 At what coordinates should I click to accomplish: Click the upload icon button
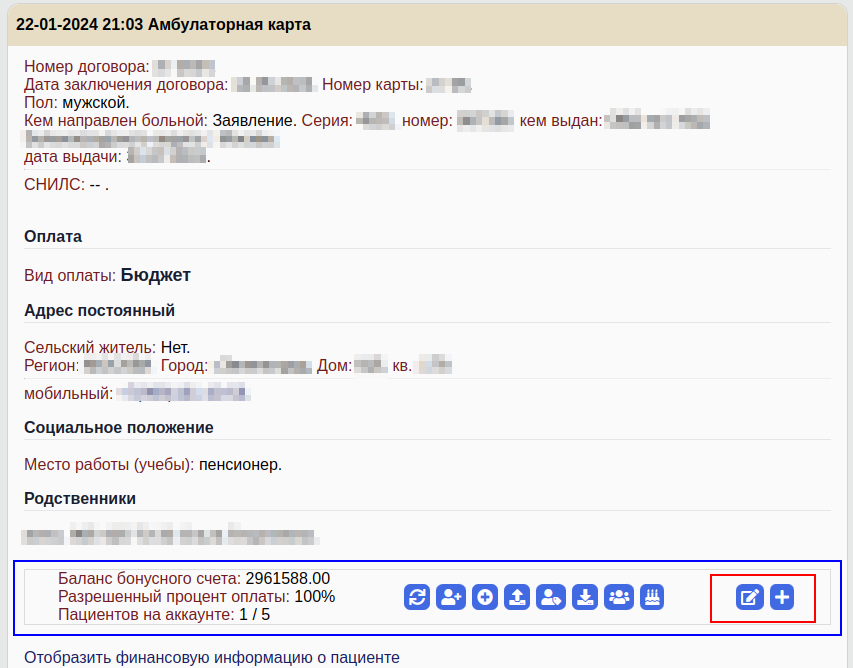coord(517,597)
